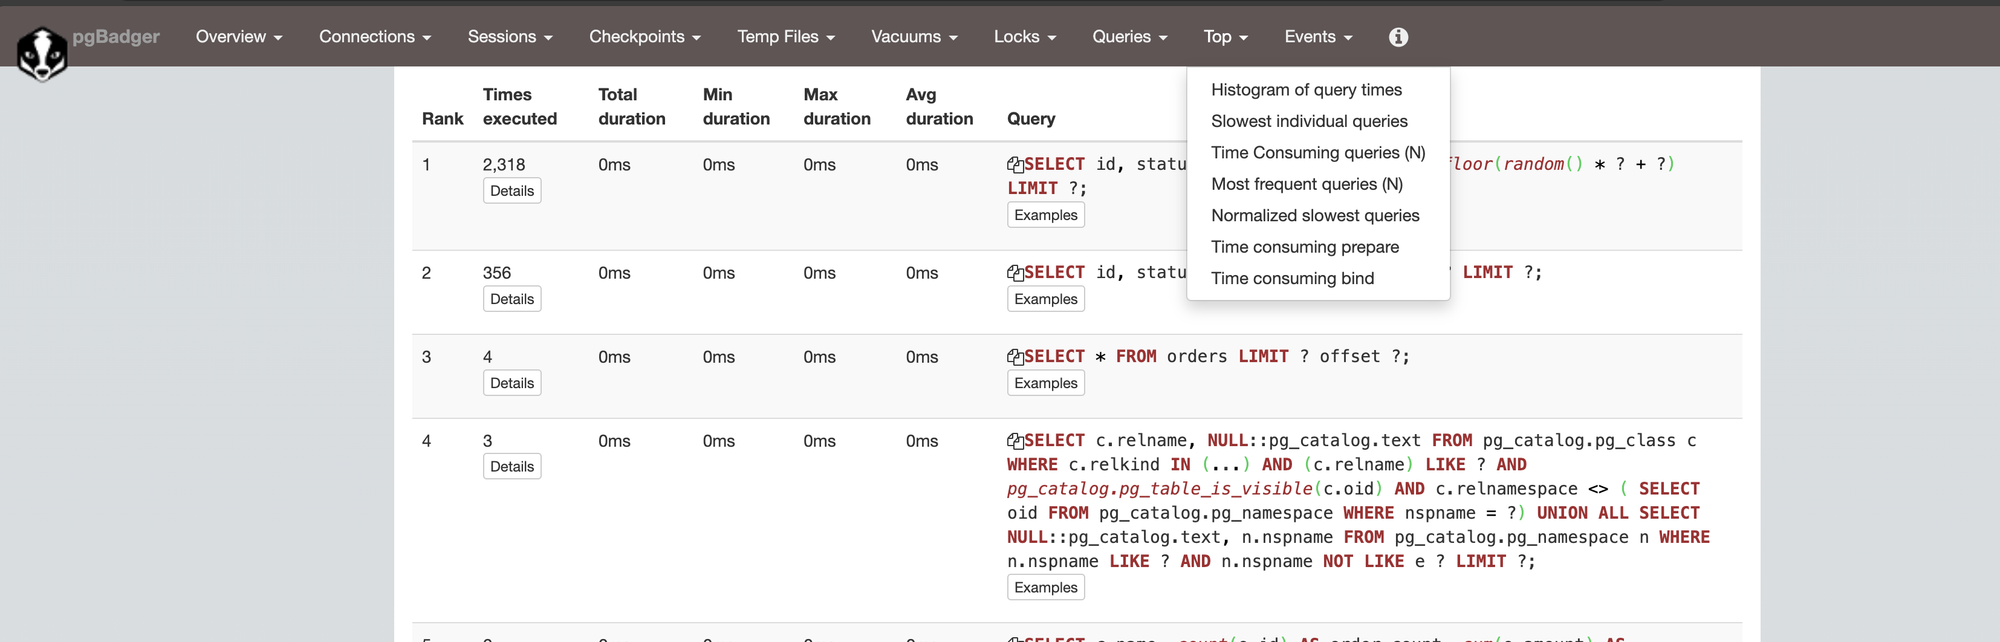Open the Overview dropdown menu

coord(238,37)
